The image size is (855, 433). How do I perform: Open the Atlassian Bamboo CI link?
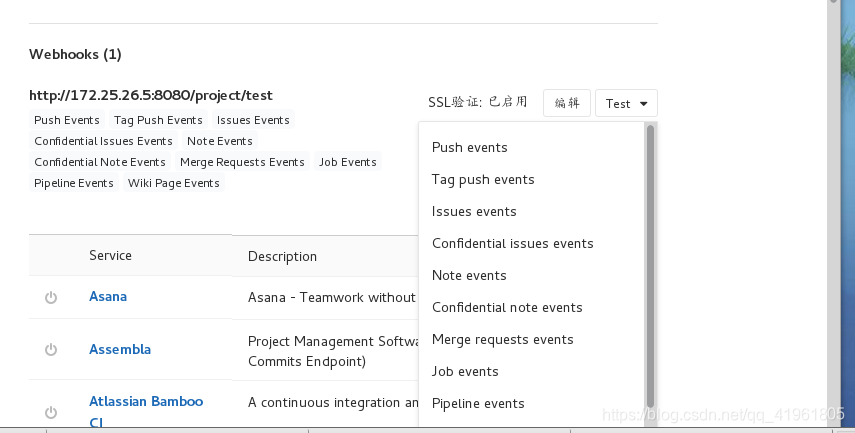click(146, 401)
